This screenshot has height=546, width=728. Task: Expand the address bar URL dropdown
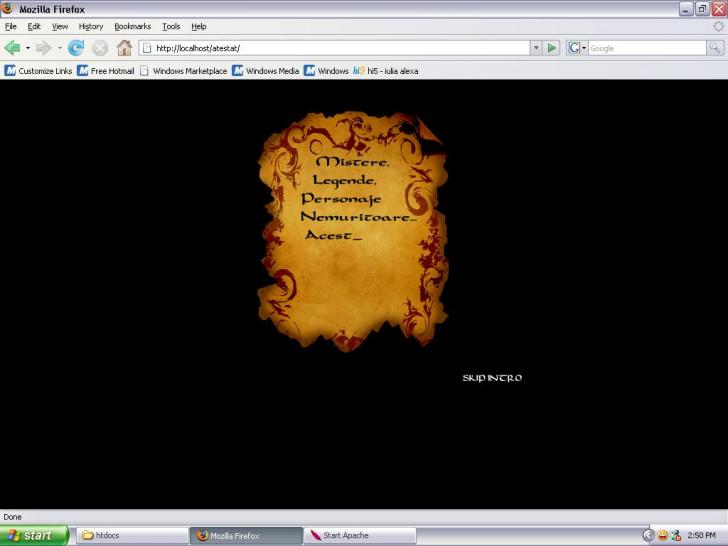coord(536,48)
